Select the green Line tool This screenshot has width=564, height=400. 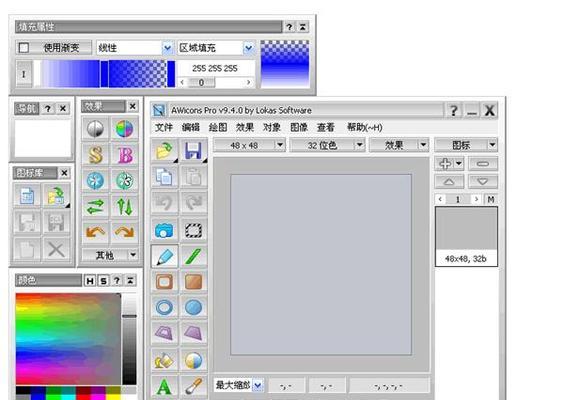pyautogui.click(x=194, y=256)
